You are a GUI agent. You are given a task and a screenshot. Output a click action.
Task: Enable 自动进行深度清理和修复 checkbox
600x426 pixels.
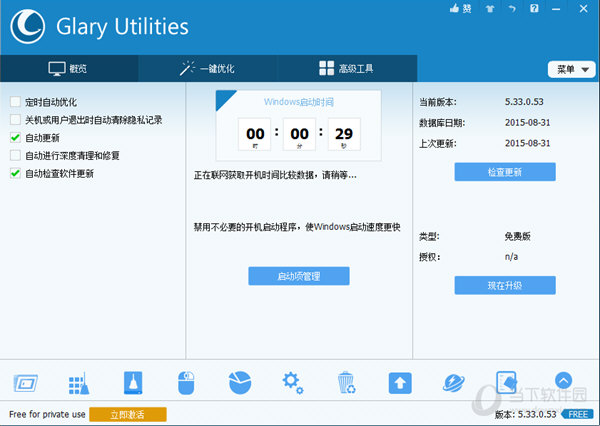[15, 155]
